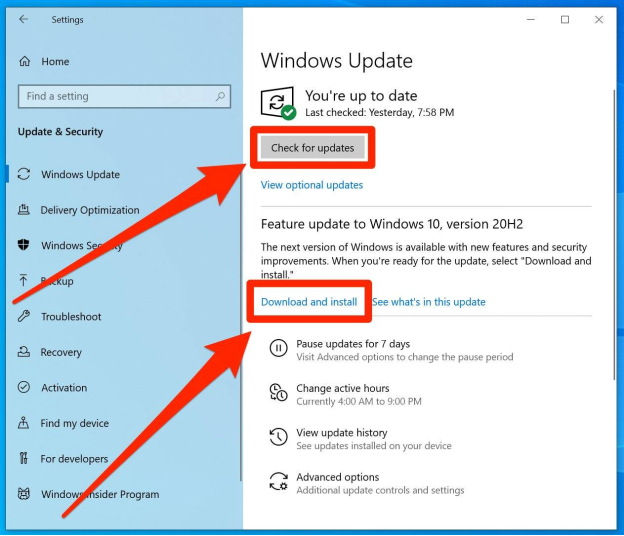Open View update history
Viewport: 624px width, 536px height.
point(341,433)
